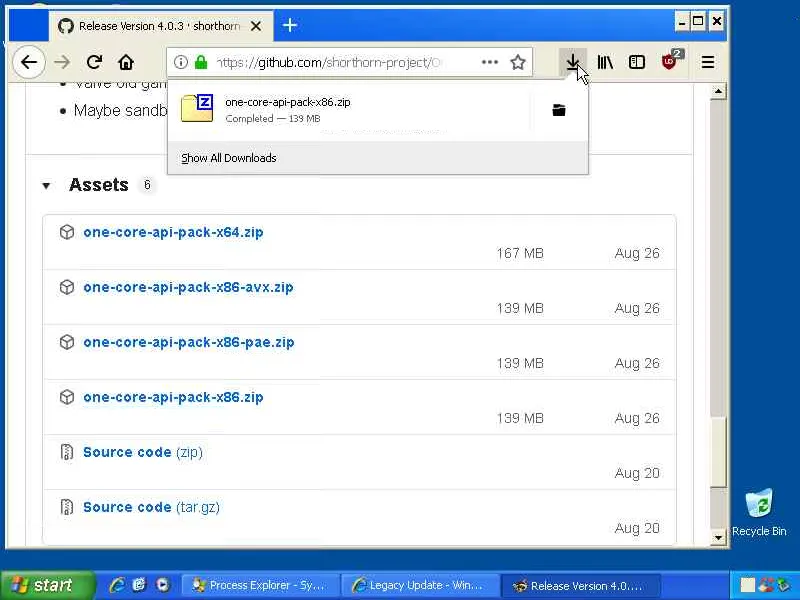The image size is (800, 600).
Task: Click the green padlock security icon
Action: [201, 62]
